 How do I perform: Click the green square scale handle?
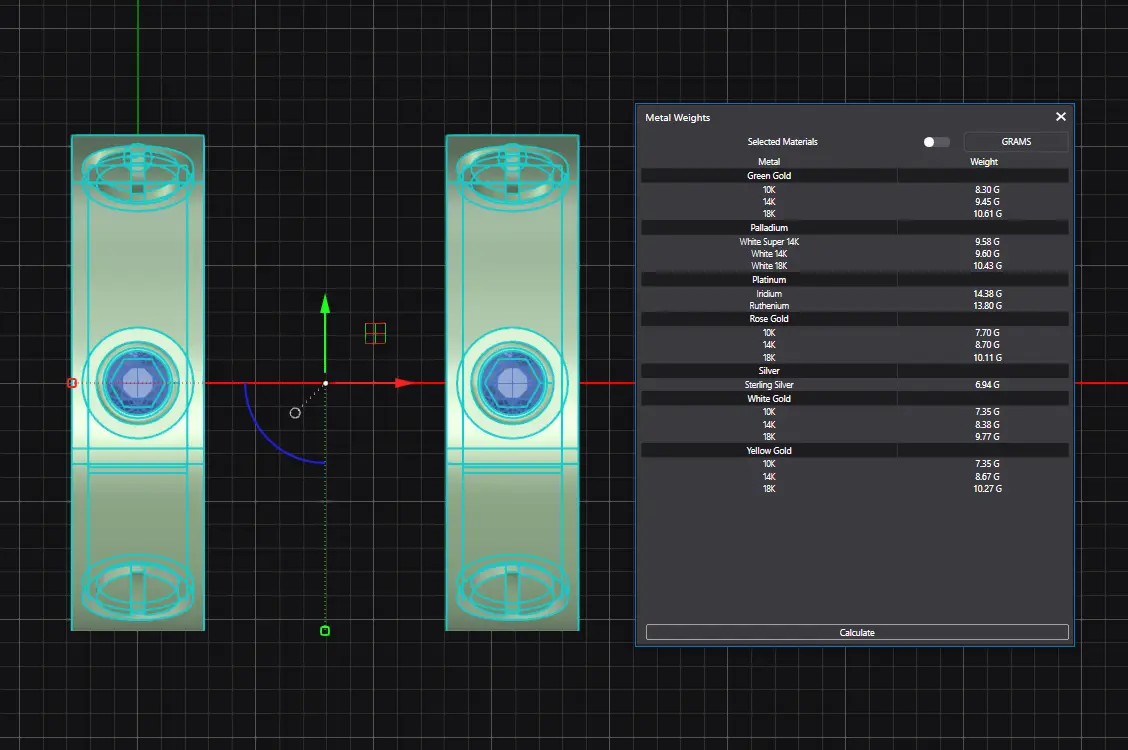(324, 630)
